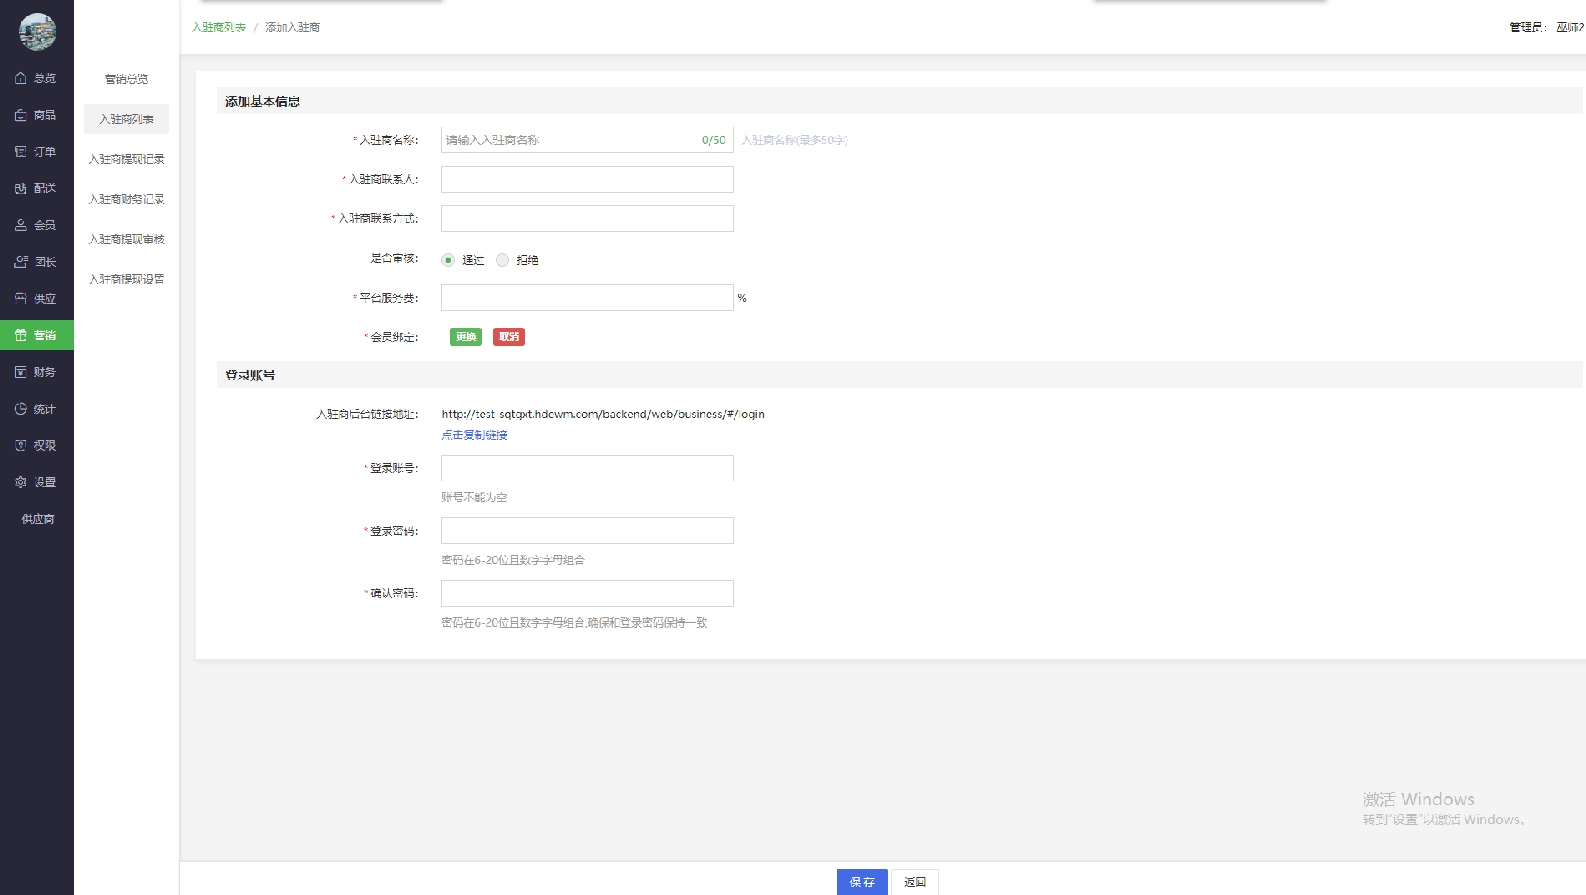Click red 取消 member binding button
This screenshot has width=1586, height=895.
pos(509,337)
